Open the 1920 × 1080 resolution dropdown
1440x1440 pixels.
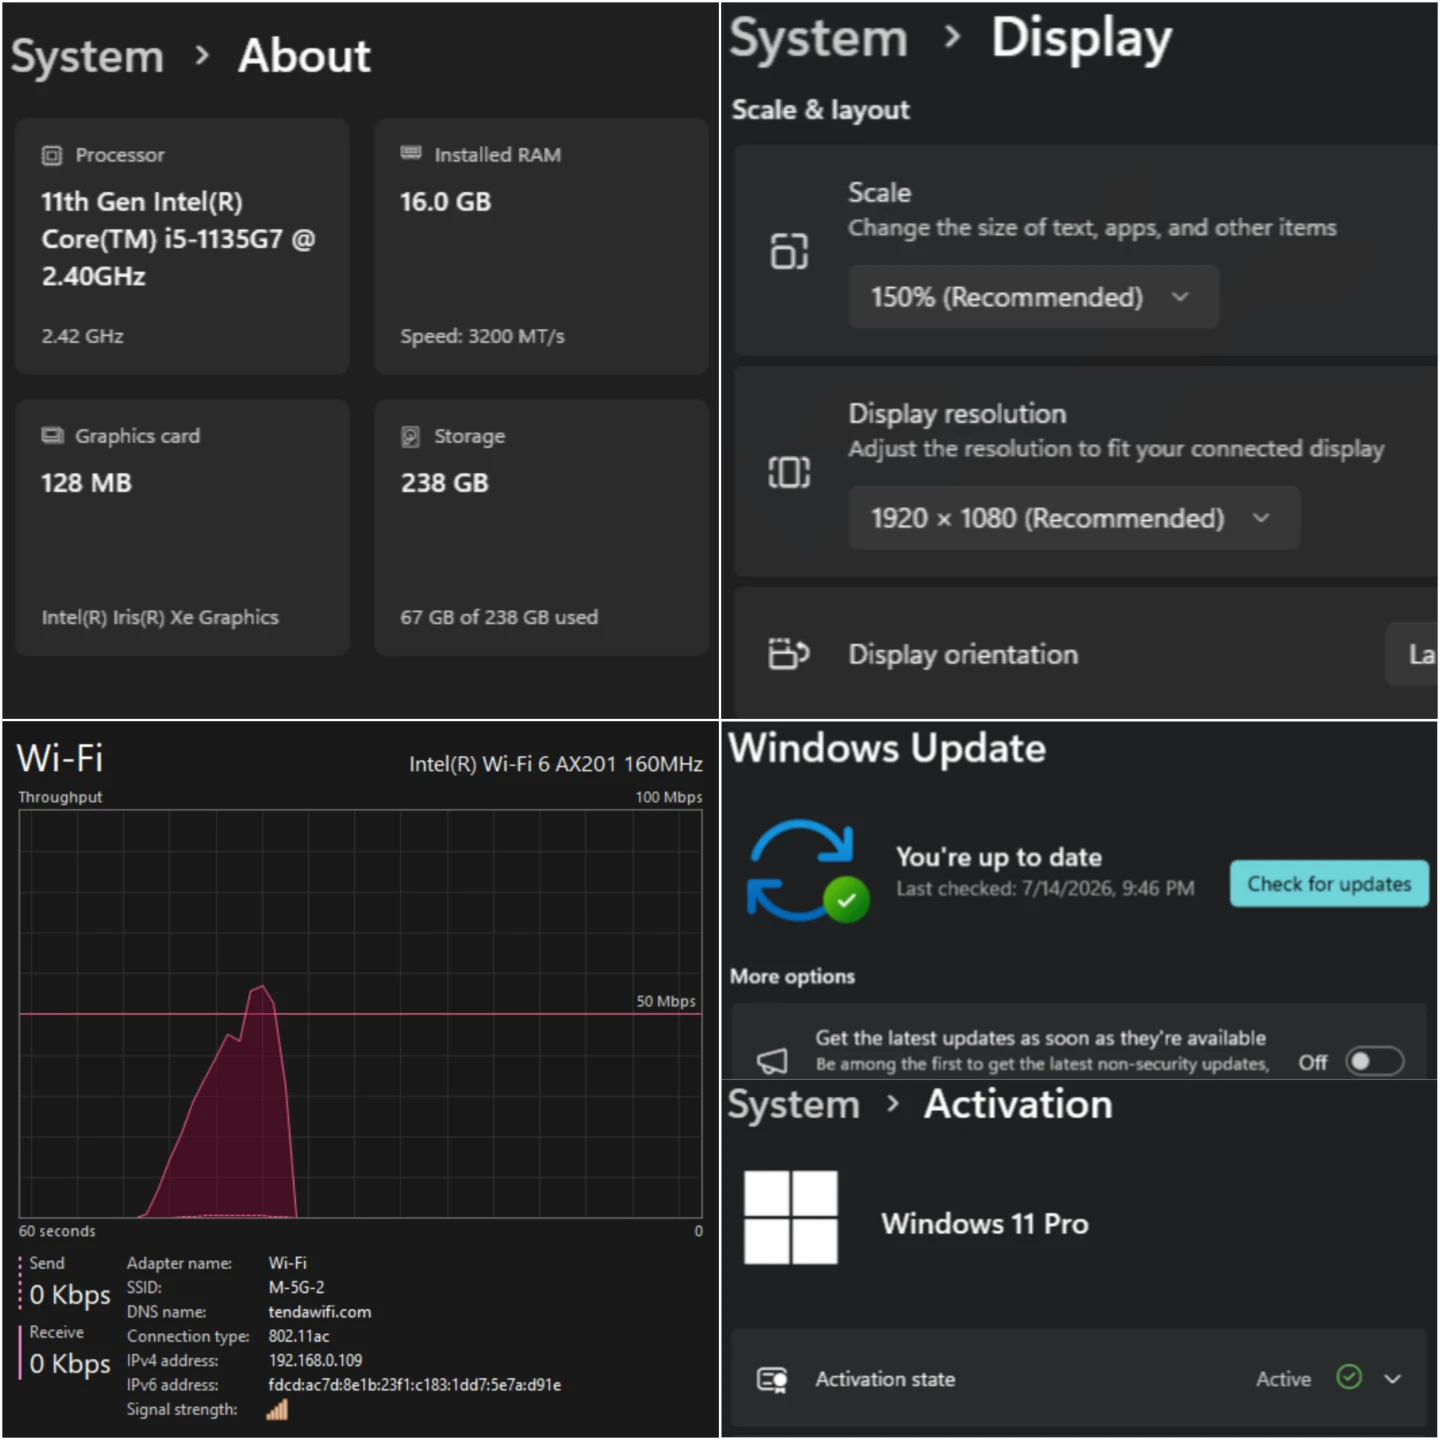[1074, 518]
